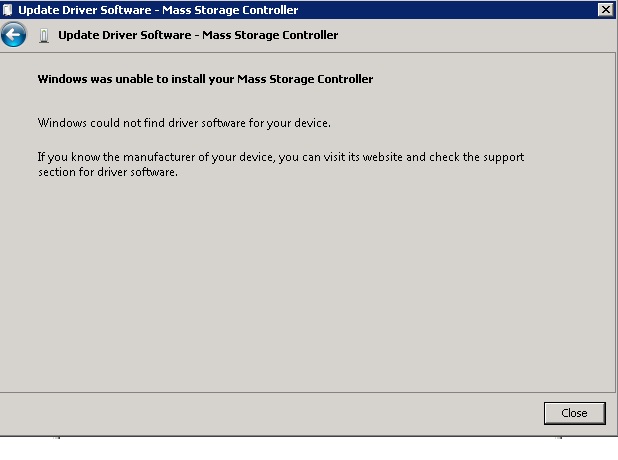The height and width of the screenshot is (460, 618).
Task: Click "Mass Storage Controller" in the bold heading
Action: tap(305, 79)
